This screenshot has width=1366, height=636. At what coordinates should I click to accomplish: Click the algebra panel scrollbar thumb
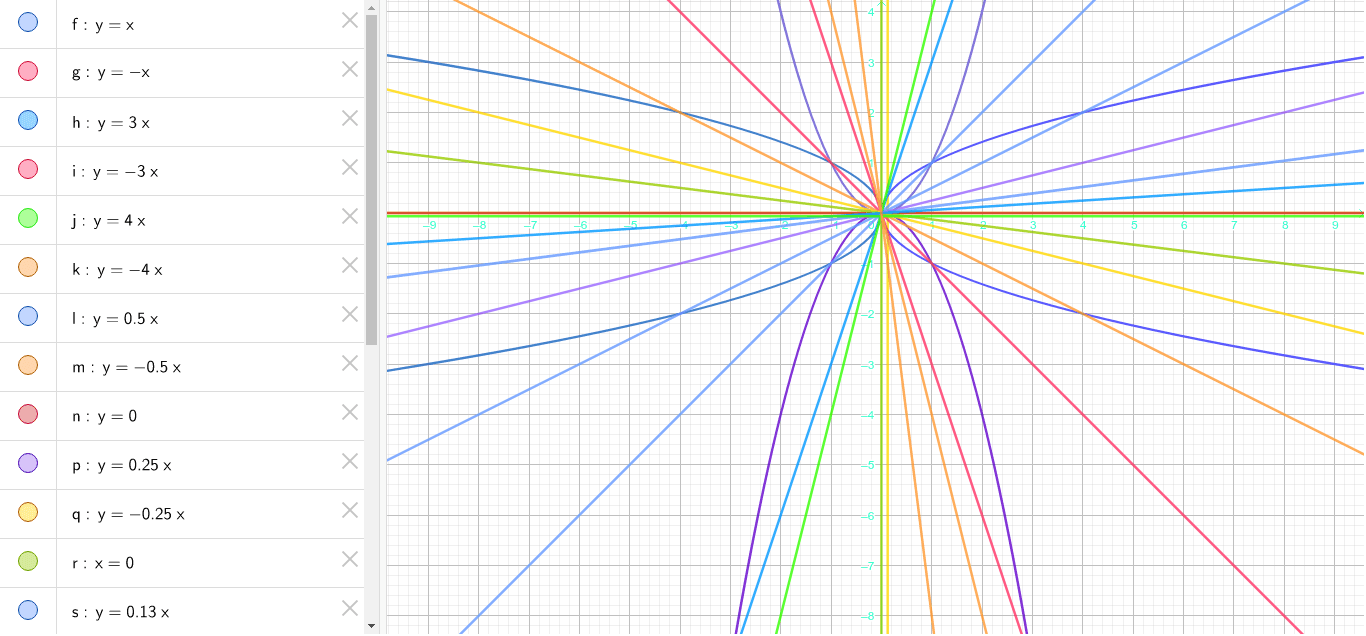372,180
